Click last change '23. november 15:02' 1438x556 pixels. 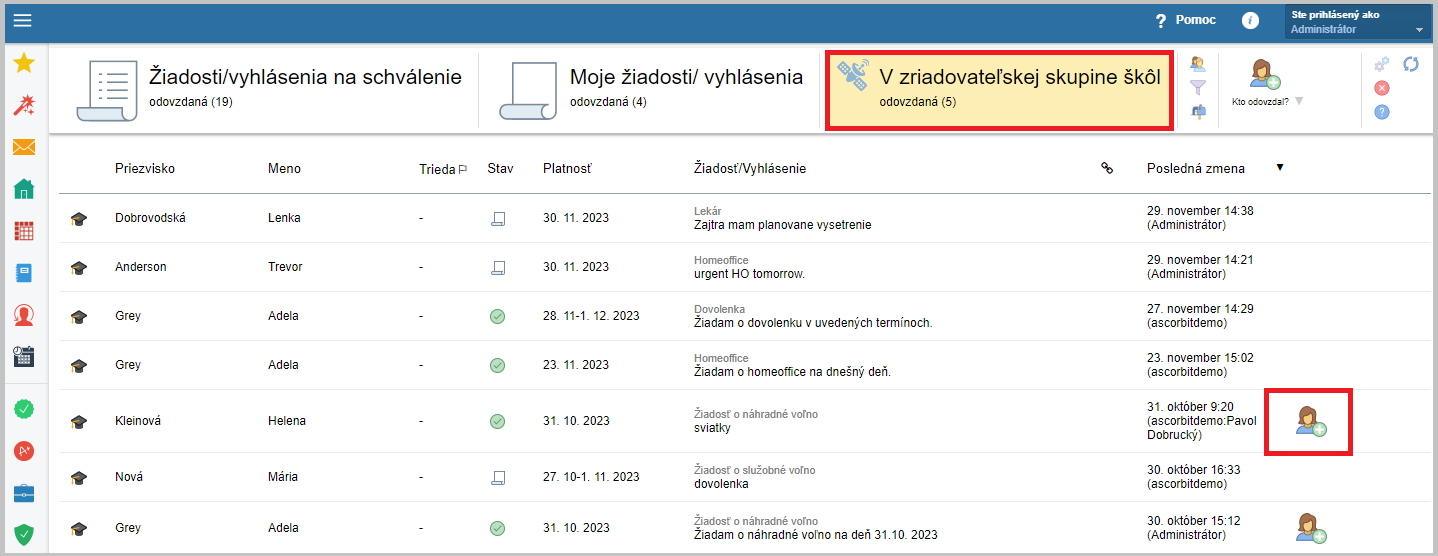(1200, 358)
